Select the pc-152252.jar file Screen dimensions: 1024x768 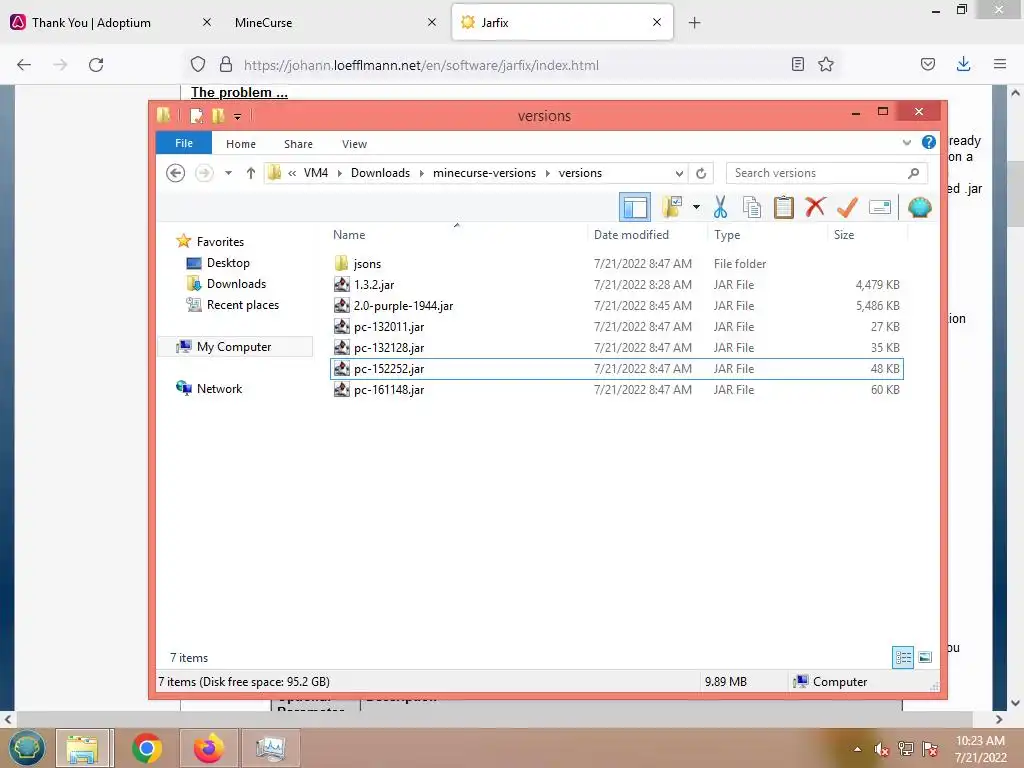[617, 368]
